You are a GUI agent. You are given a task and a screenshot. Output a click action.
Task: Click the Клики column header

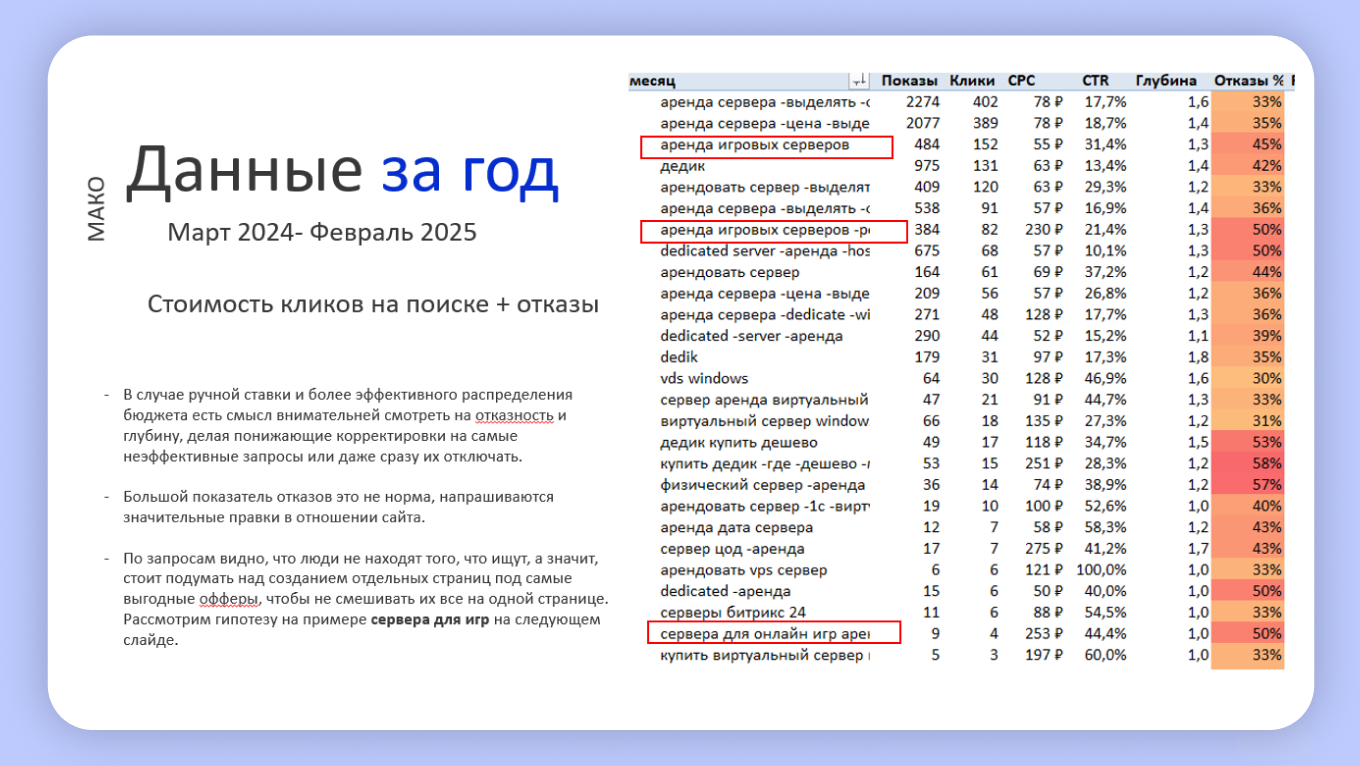pos(972,81)
